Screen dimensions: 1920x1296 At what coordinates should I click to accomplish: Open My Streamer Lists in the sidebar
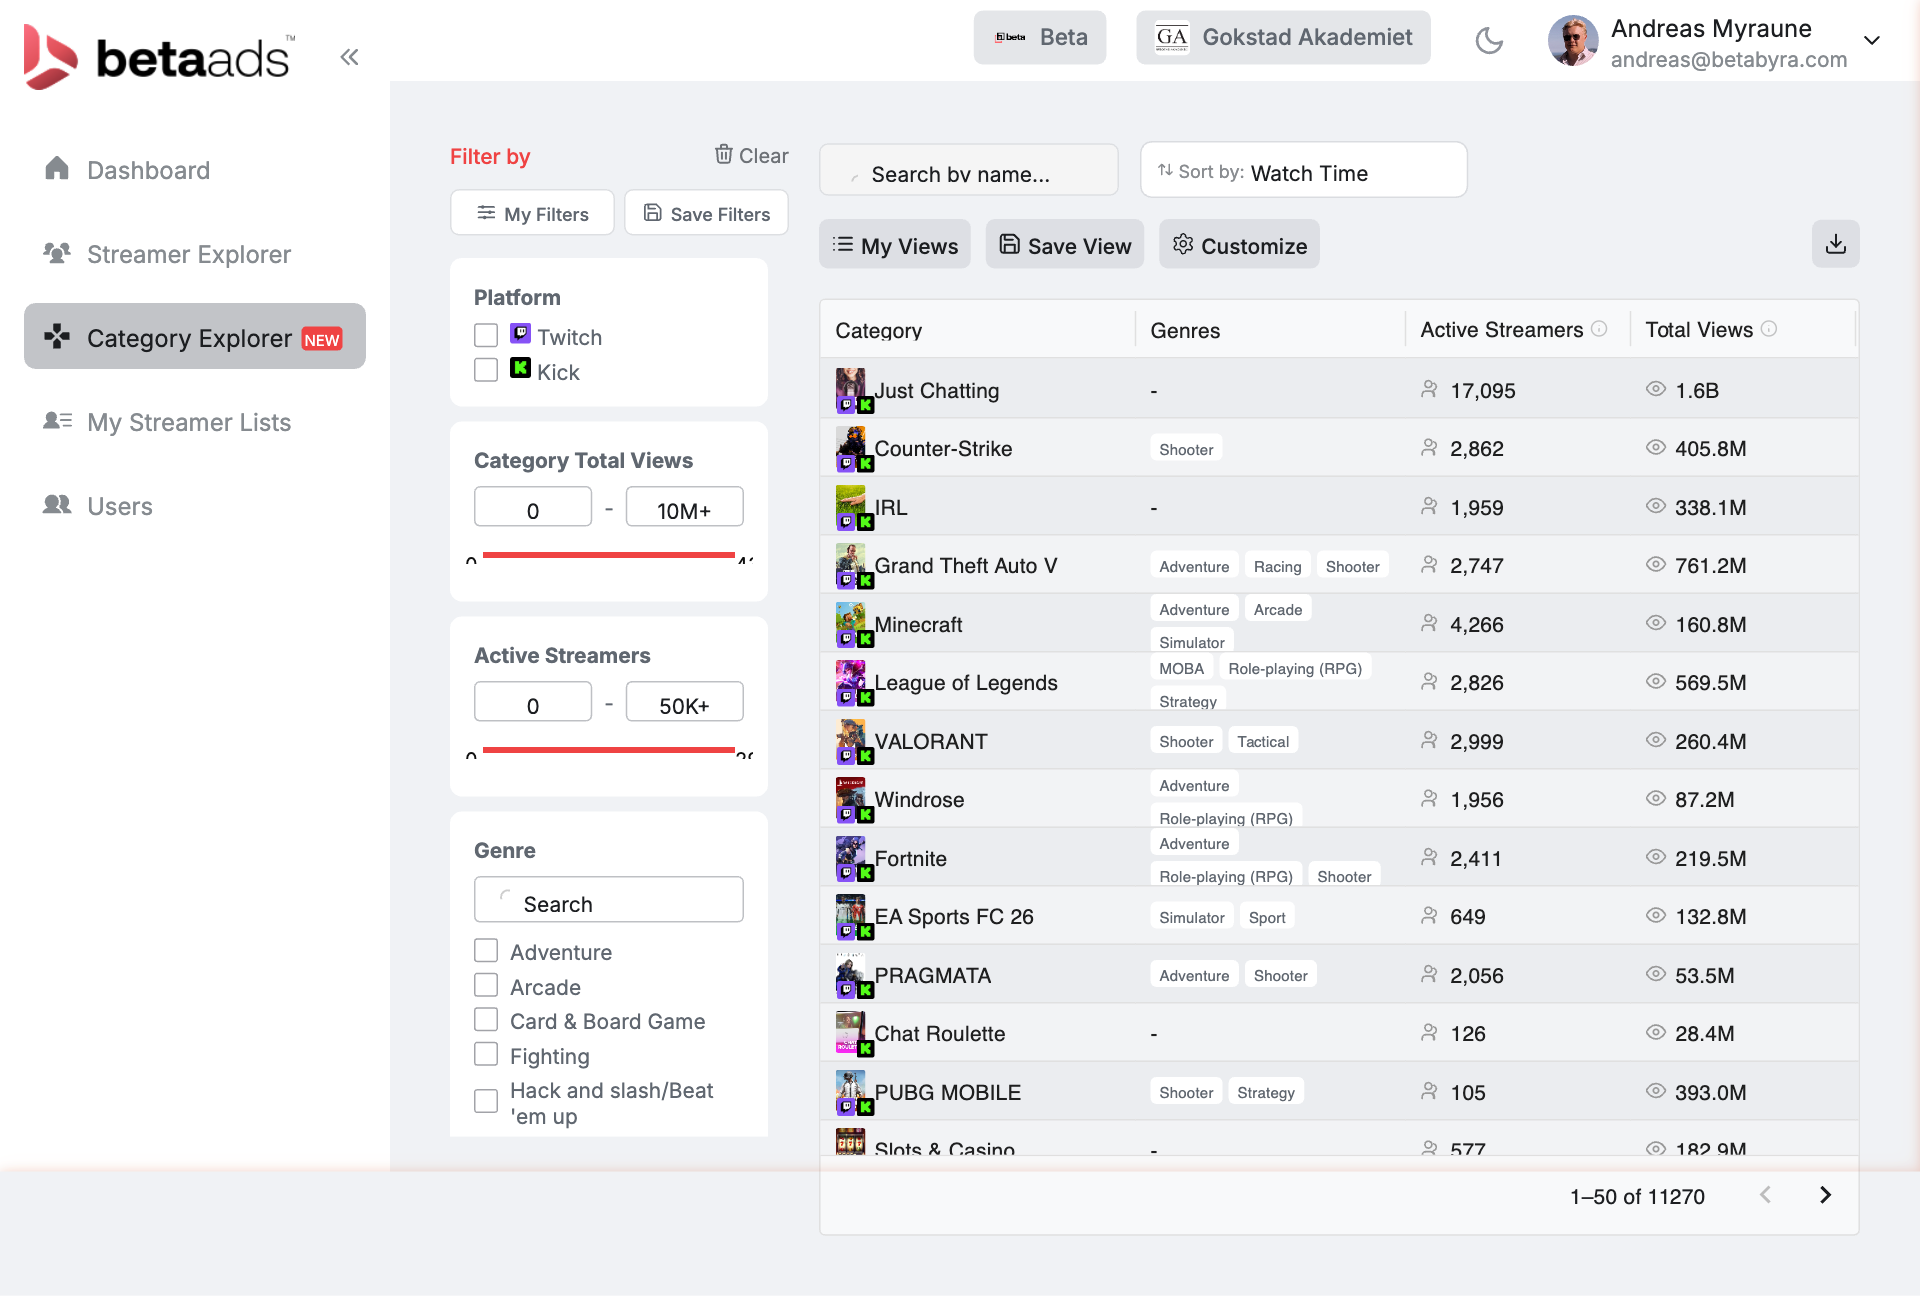pyautogui.click(x=195, y=421)
